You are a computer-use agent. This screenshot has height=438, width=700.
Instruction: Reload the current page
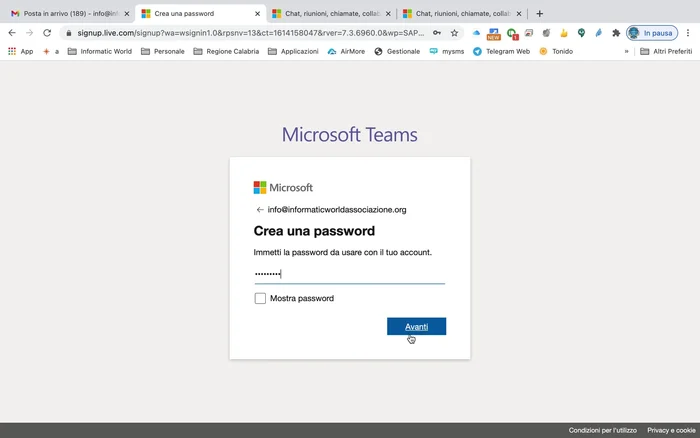(x=47, y=33)
